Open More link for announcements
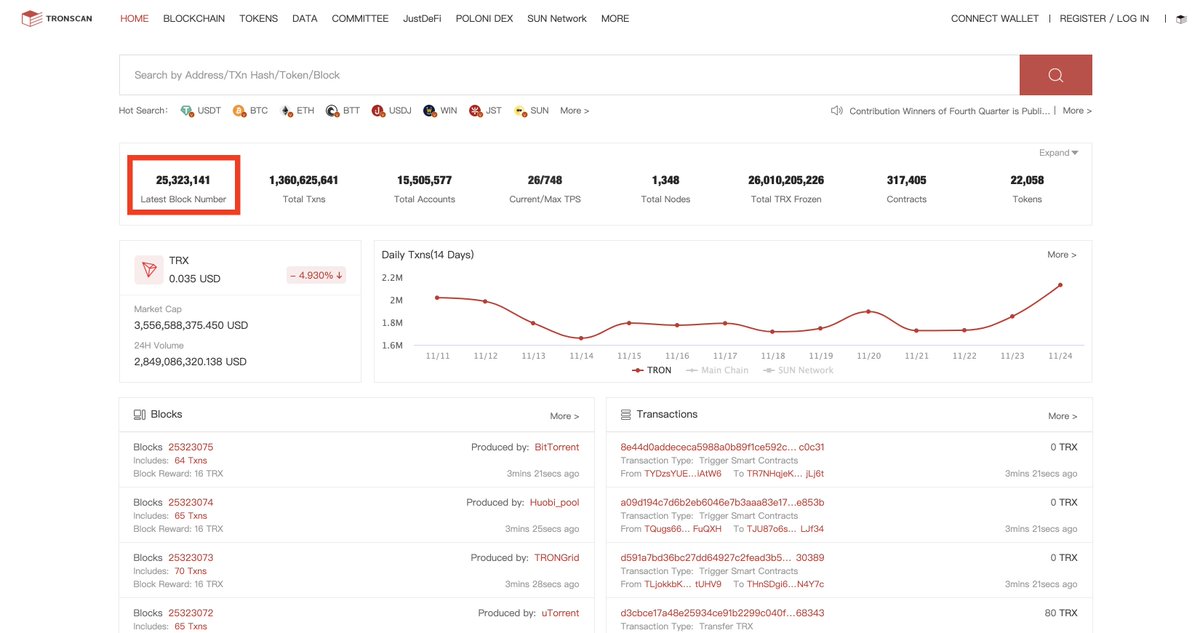 pyautogui.click(x=1077, y=111)
